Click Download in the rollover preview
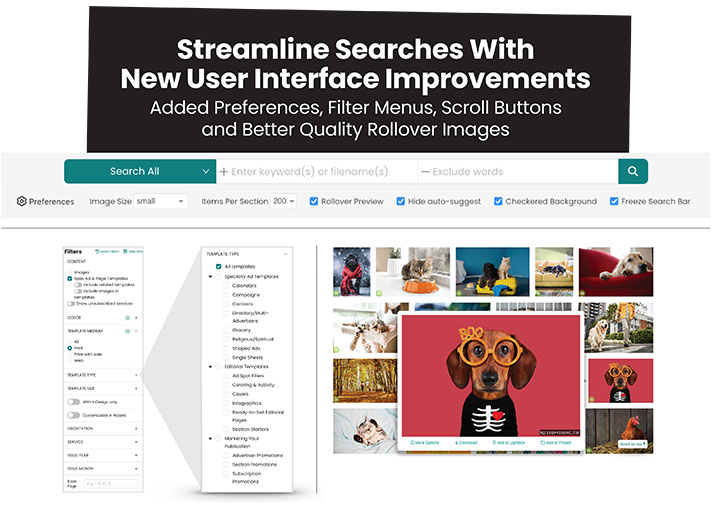 click(x=468, y=441)
